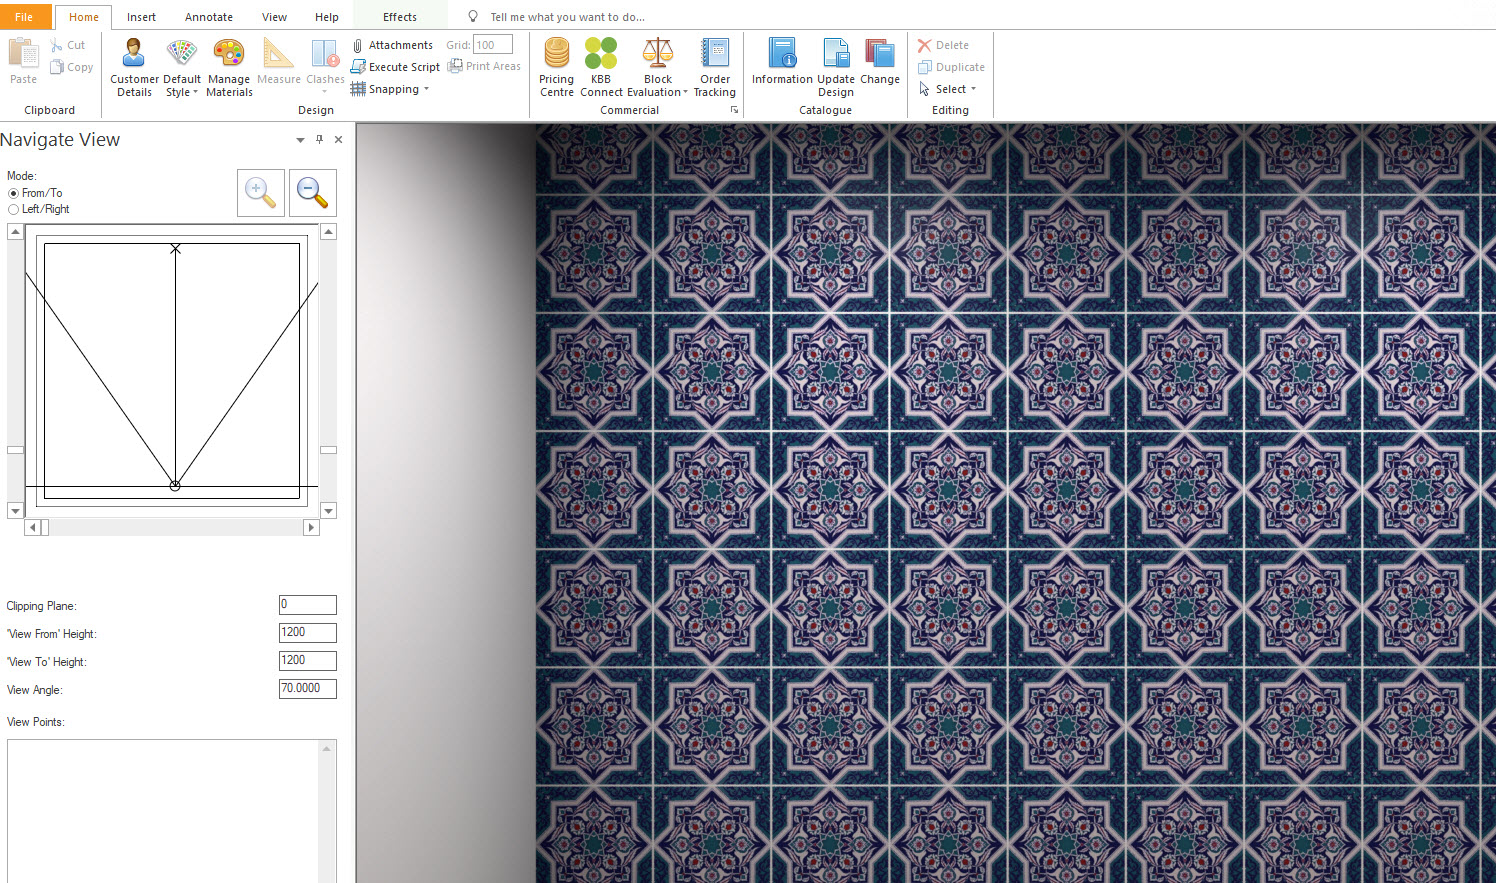This screenshot has width=1496, height=883.
Task: Open Order Tracking
Action: pos(715,67)
